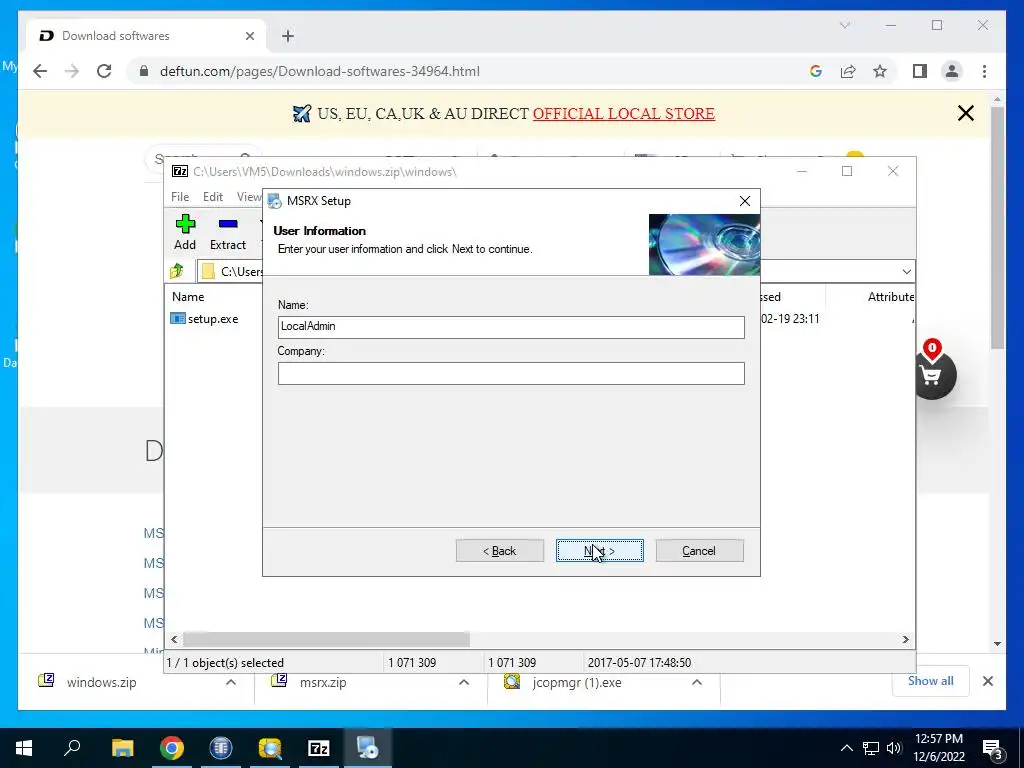Expand options for jcopmgr (1).exe download
Screen dimensions: 1024x768
point(697,682)
